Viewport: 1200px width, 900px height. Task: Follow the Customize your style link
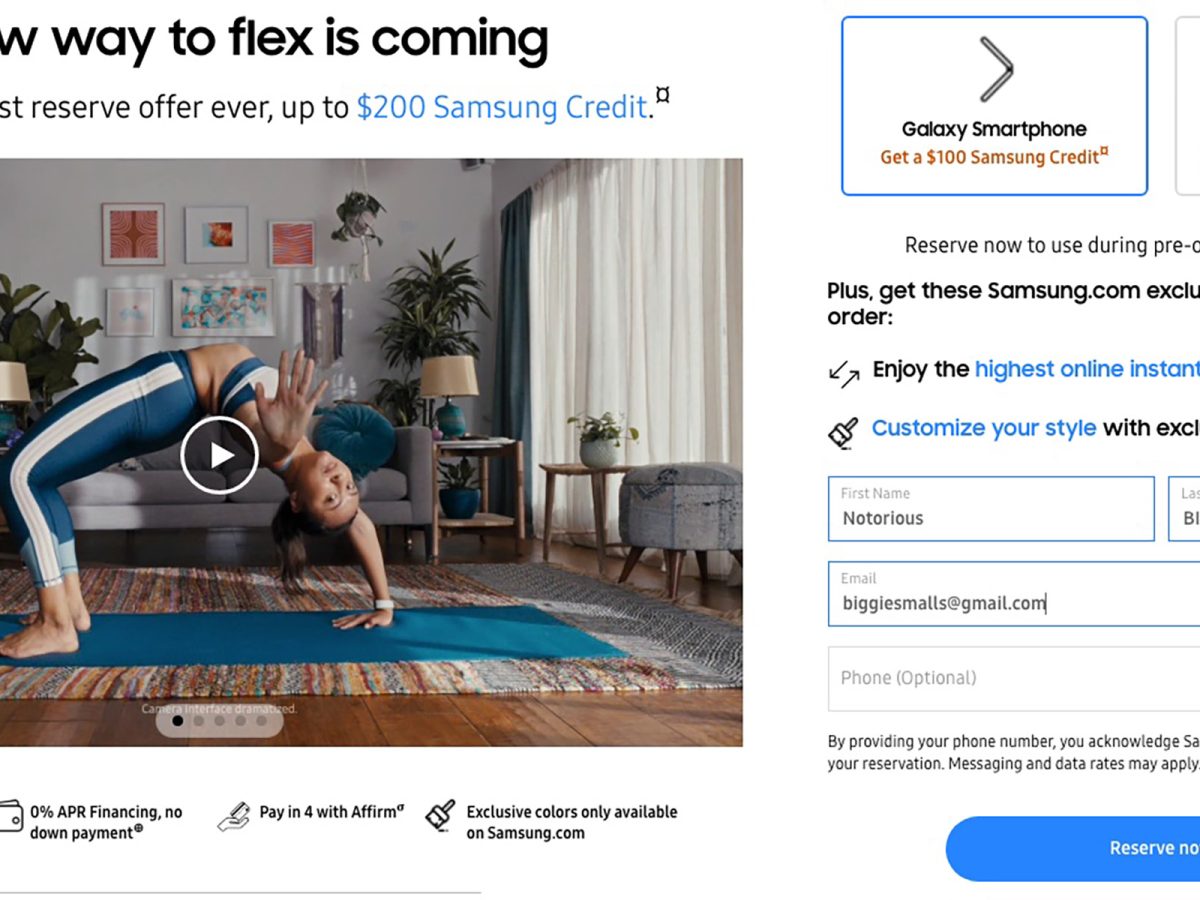(984, 428)
